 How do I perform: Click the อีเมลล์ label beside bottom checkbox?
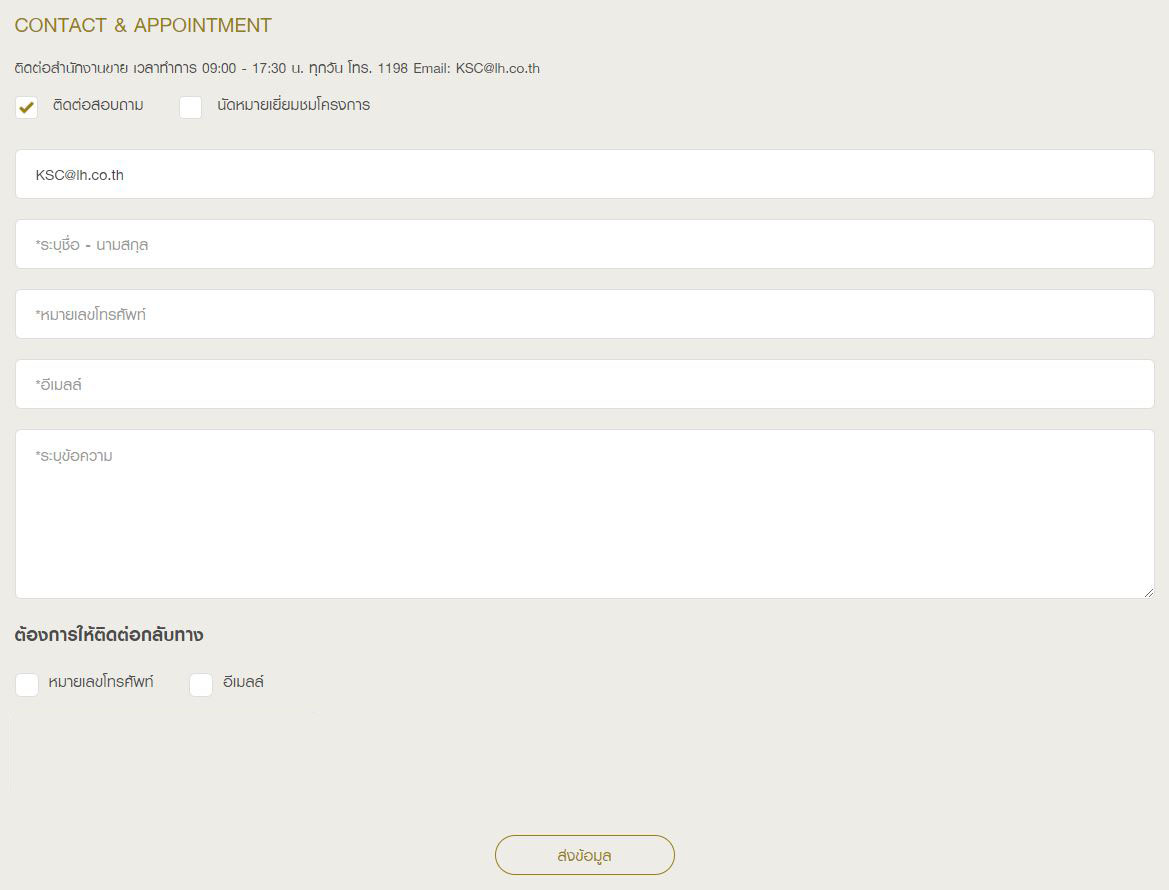tap(243, 683)
